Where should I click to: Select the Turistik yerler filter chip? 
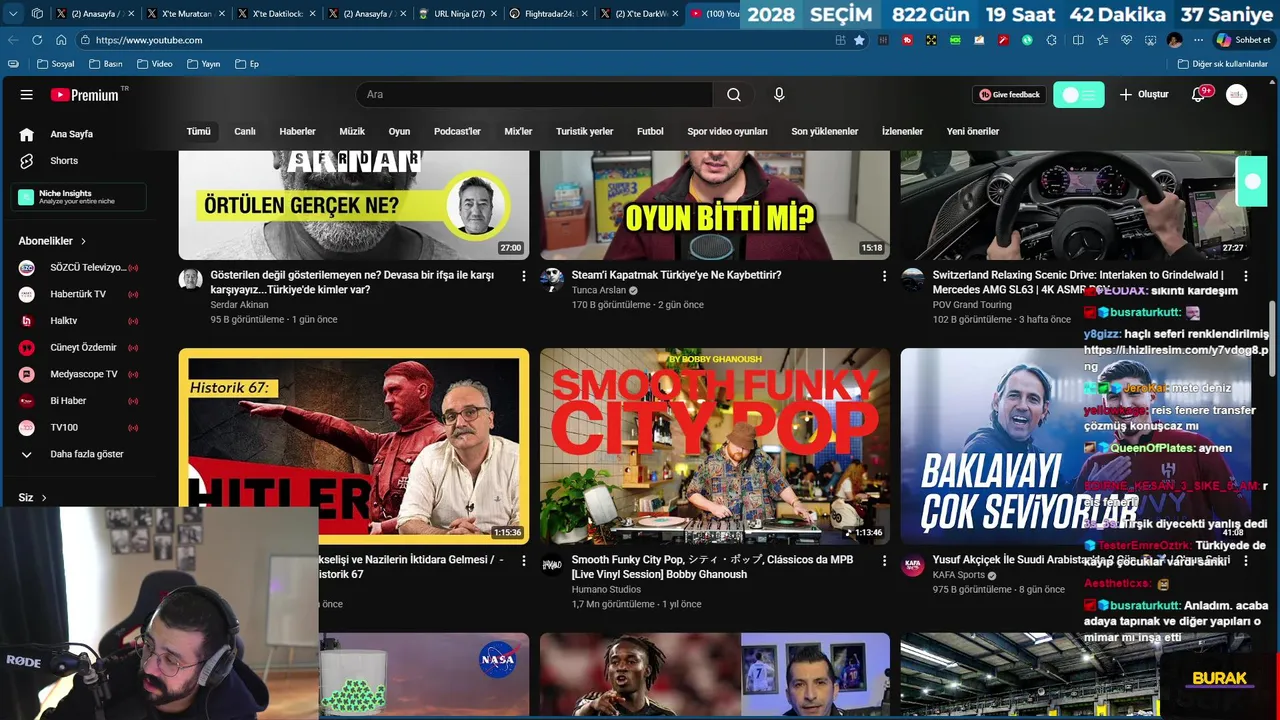click(585, 132)
